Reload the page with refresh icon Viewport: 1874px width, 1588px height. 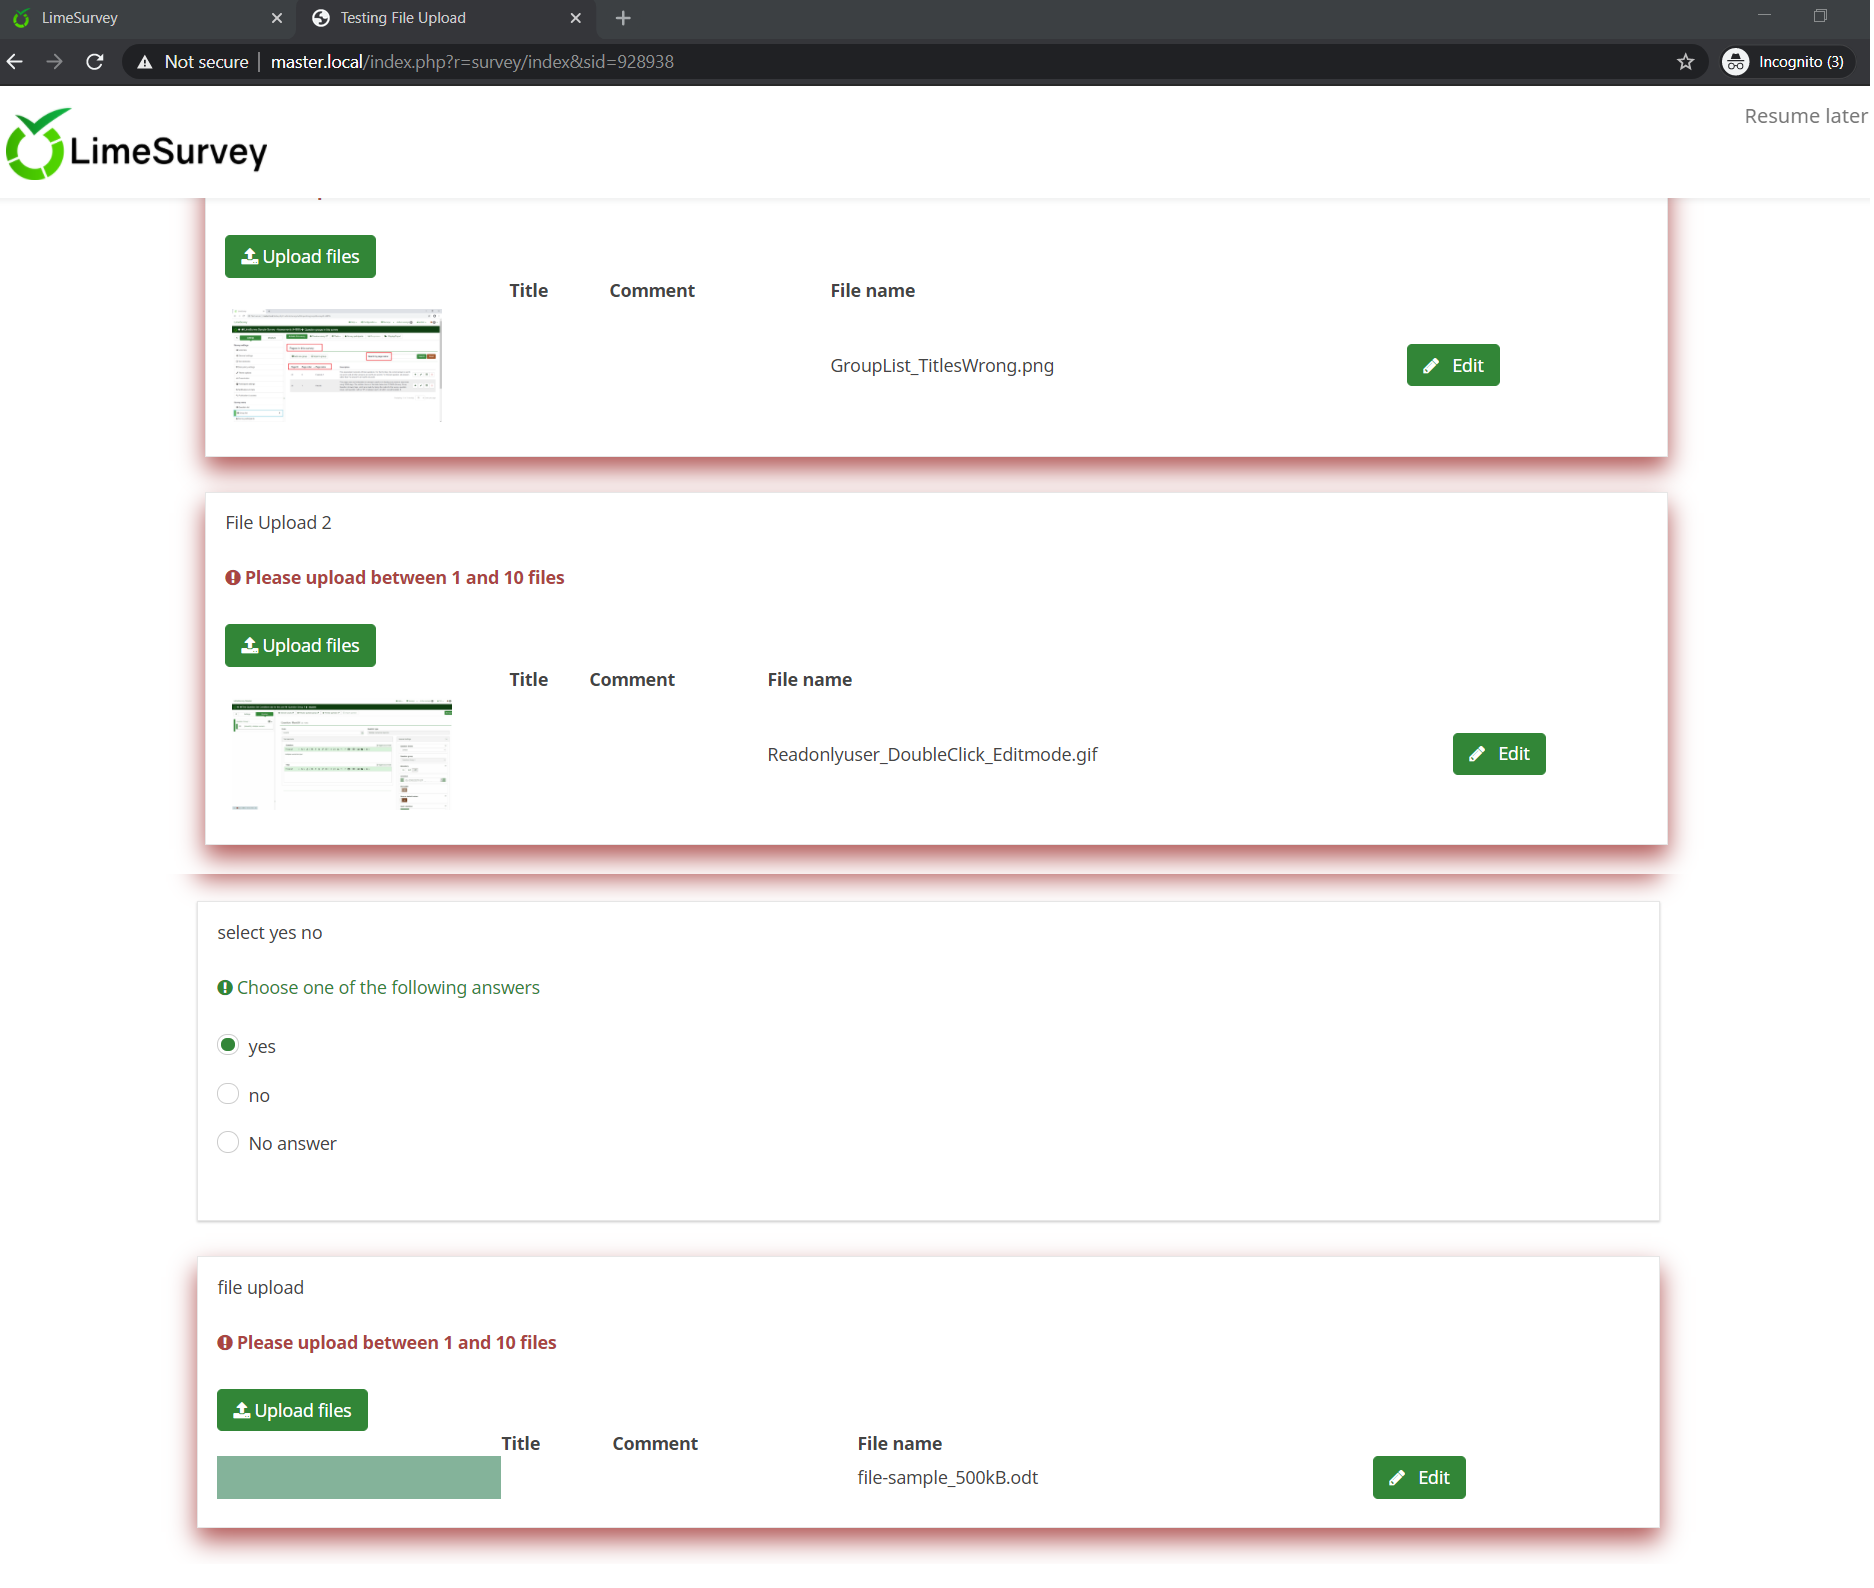pyautogui.click(x=95, y=62)
